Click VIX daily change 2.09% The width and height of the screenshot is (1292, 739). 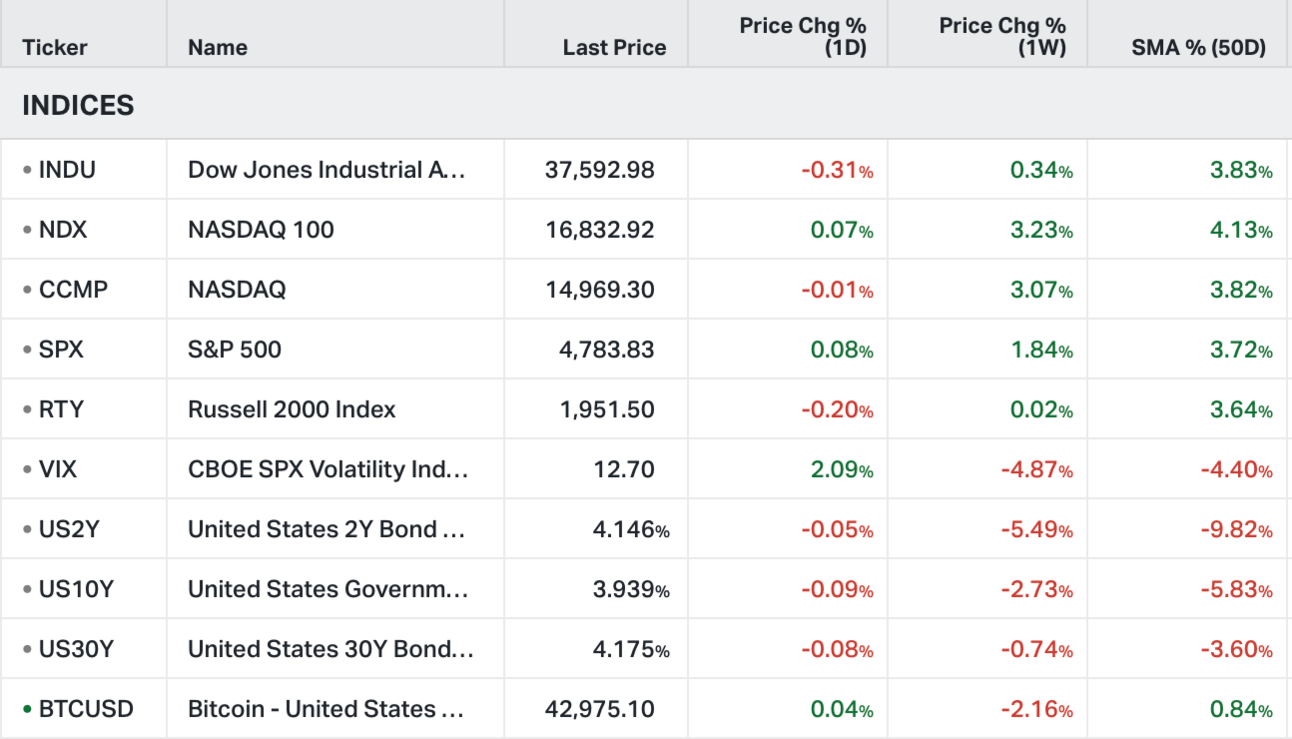click(842, 470)
